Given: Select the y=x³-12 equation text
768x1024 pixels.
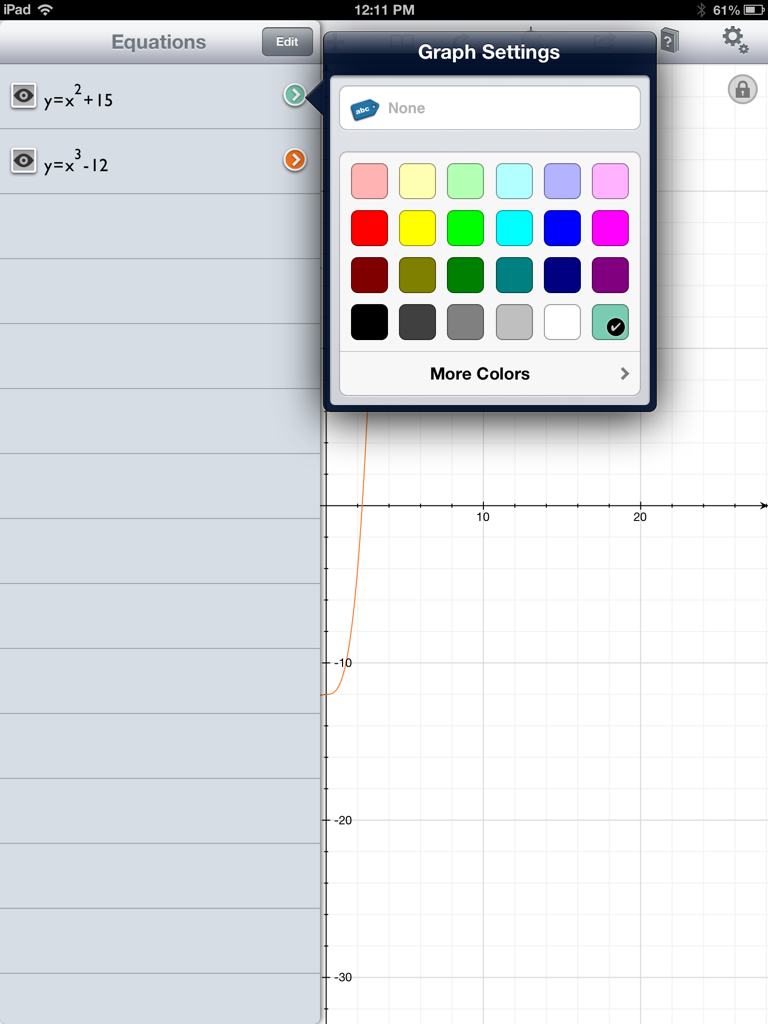Looking at the screenshot, I should pyautogui.click(x=76, y=161).
